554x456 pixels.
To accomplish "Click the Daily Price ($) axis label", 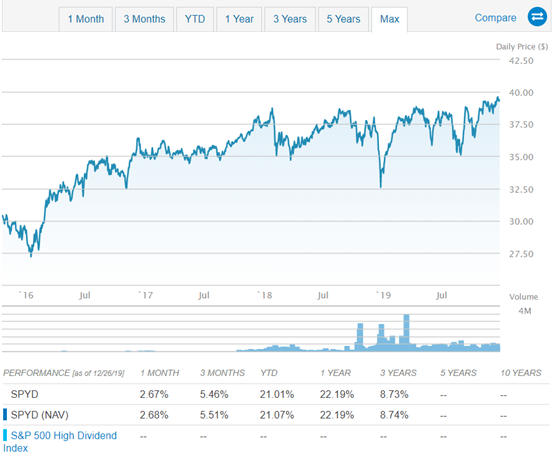I will (522, 47).
